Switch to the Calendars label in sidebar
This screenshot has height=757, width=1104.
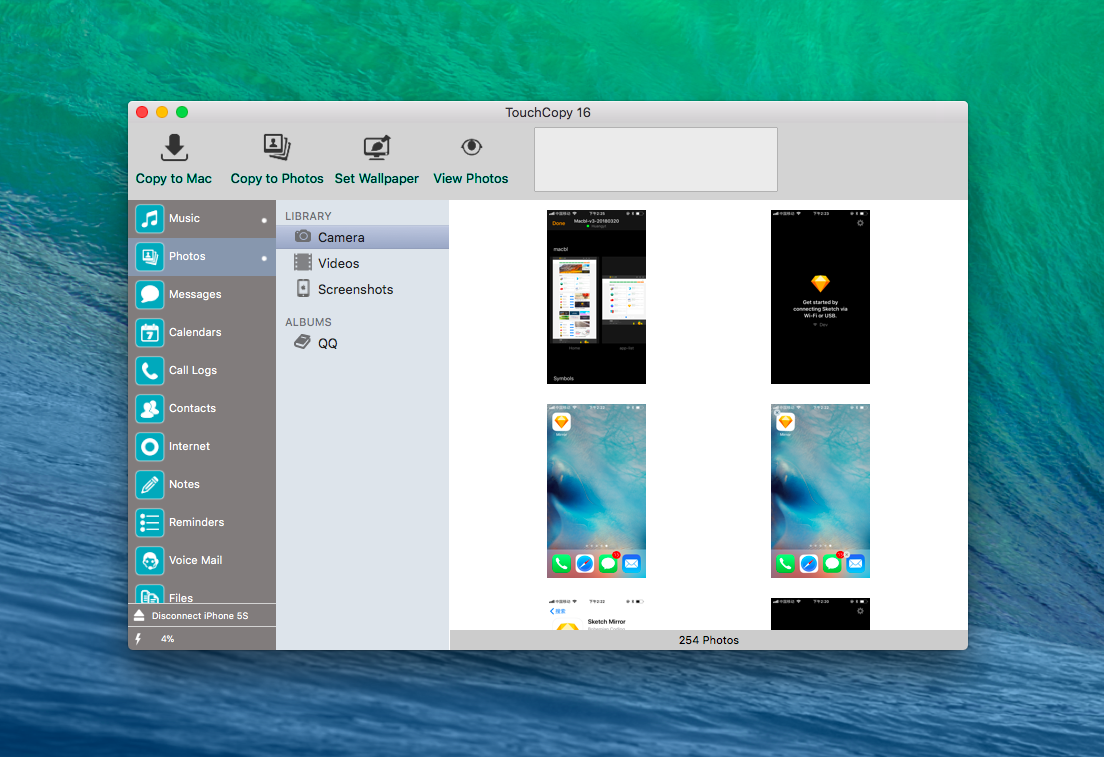pos(195,332)
